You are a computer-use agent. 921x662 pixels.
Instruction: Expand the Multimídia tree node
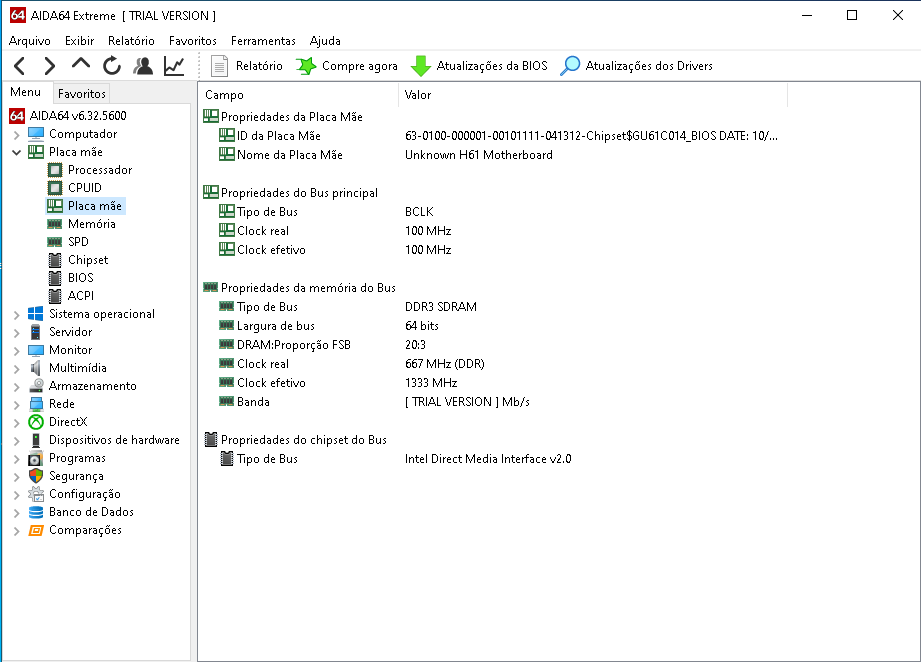[16, 369]
